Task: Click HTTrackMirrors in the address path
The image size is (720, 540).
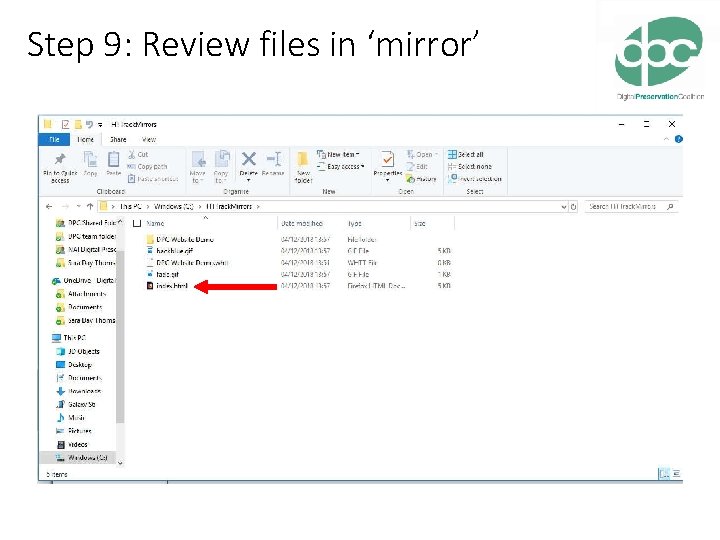Action: click(x=229, y=207)
